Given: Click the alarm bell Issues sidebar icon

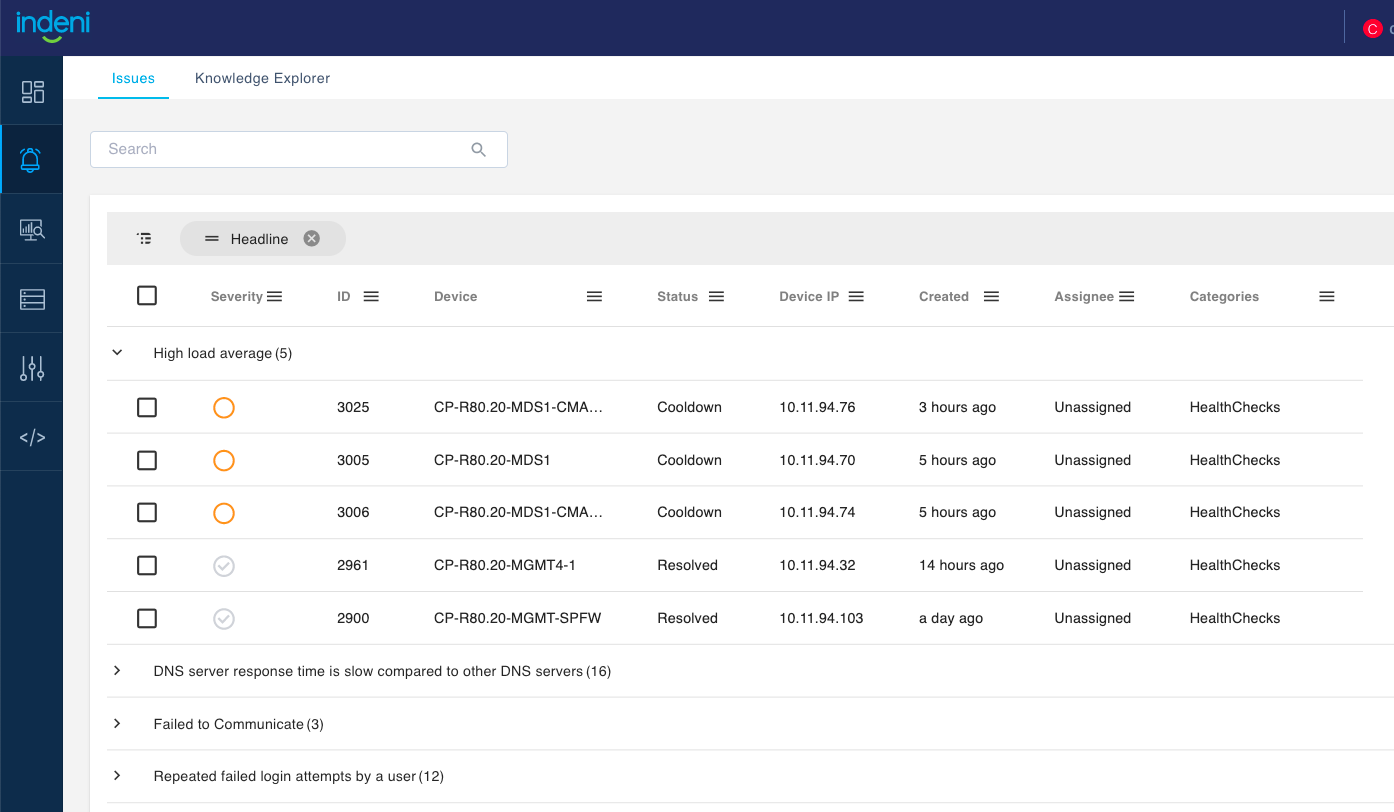Looking at the screenshot, I should 32,160.
